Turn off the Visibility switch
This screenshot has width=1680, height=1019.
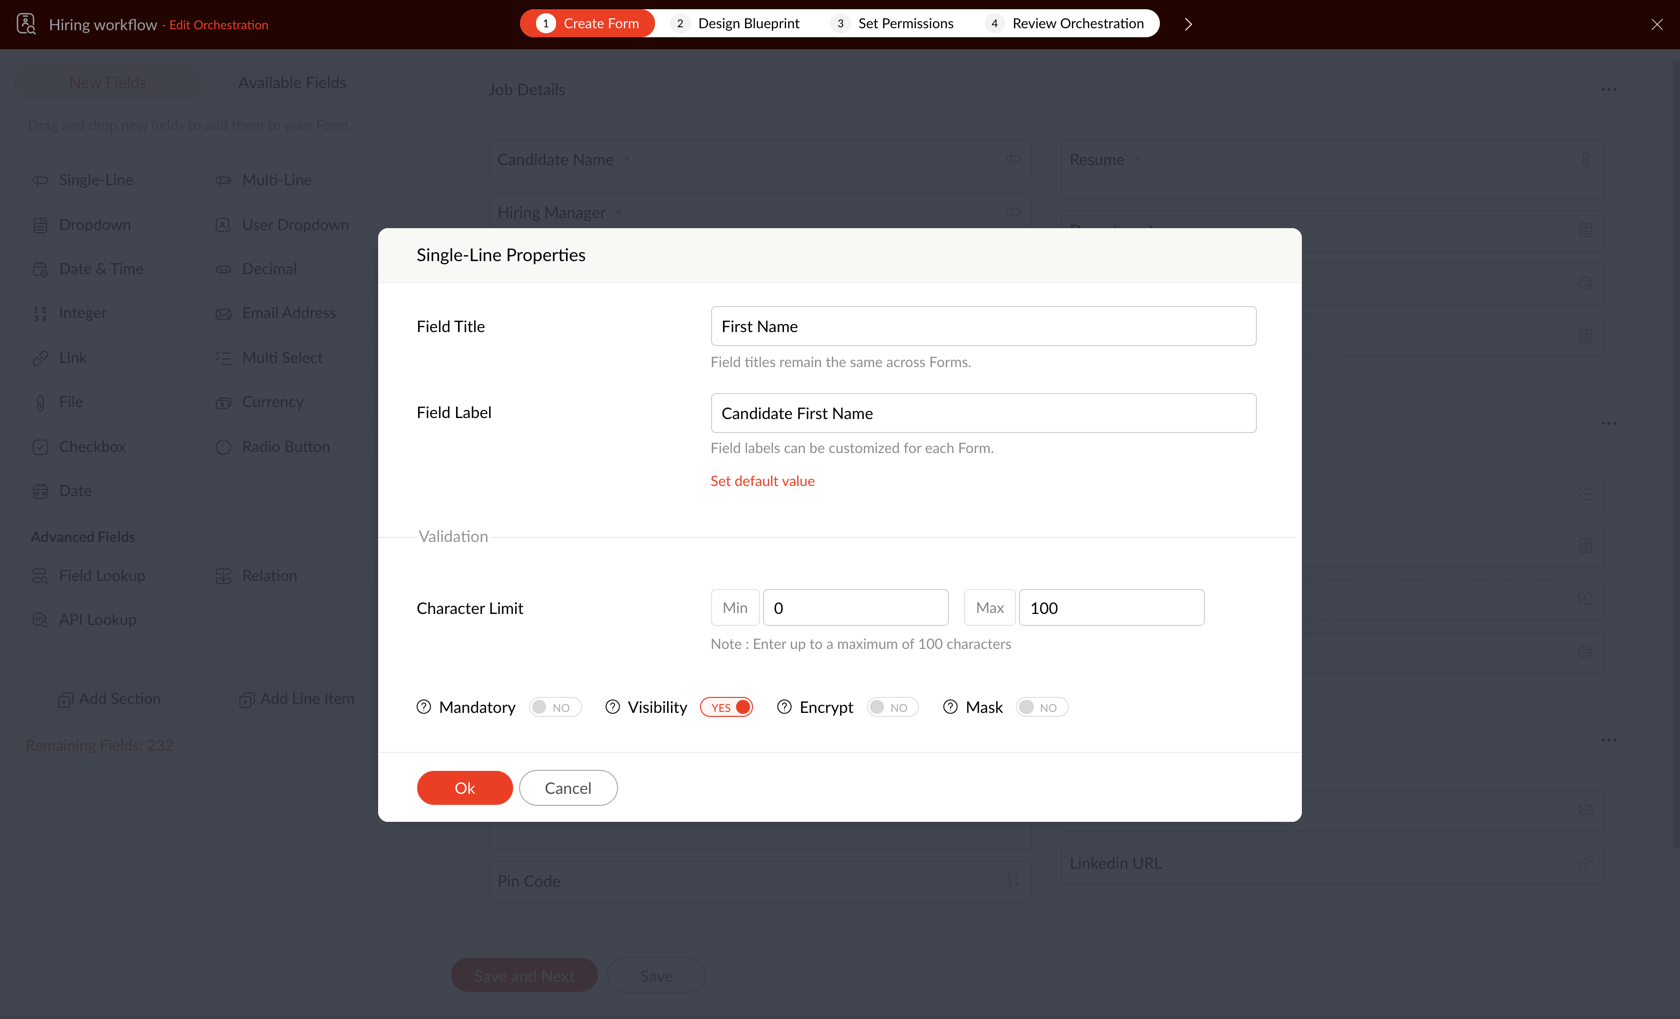click(727, 707)
